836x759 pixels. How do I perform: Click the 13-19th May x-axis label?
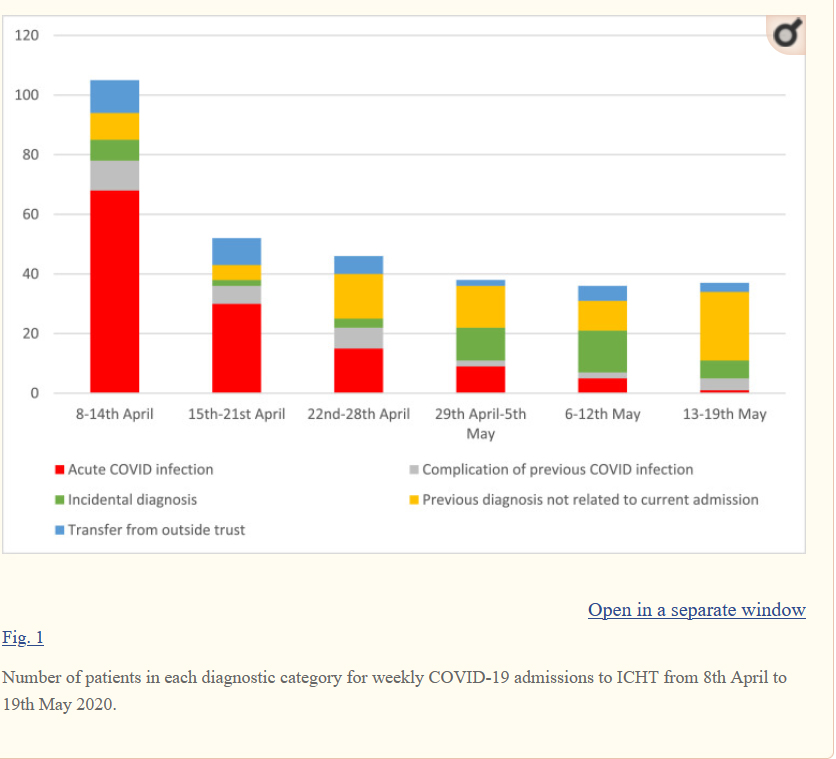tap(724, 414)
